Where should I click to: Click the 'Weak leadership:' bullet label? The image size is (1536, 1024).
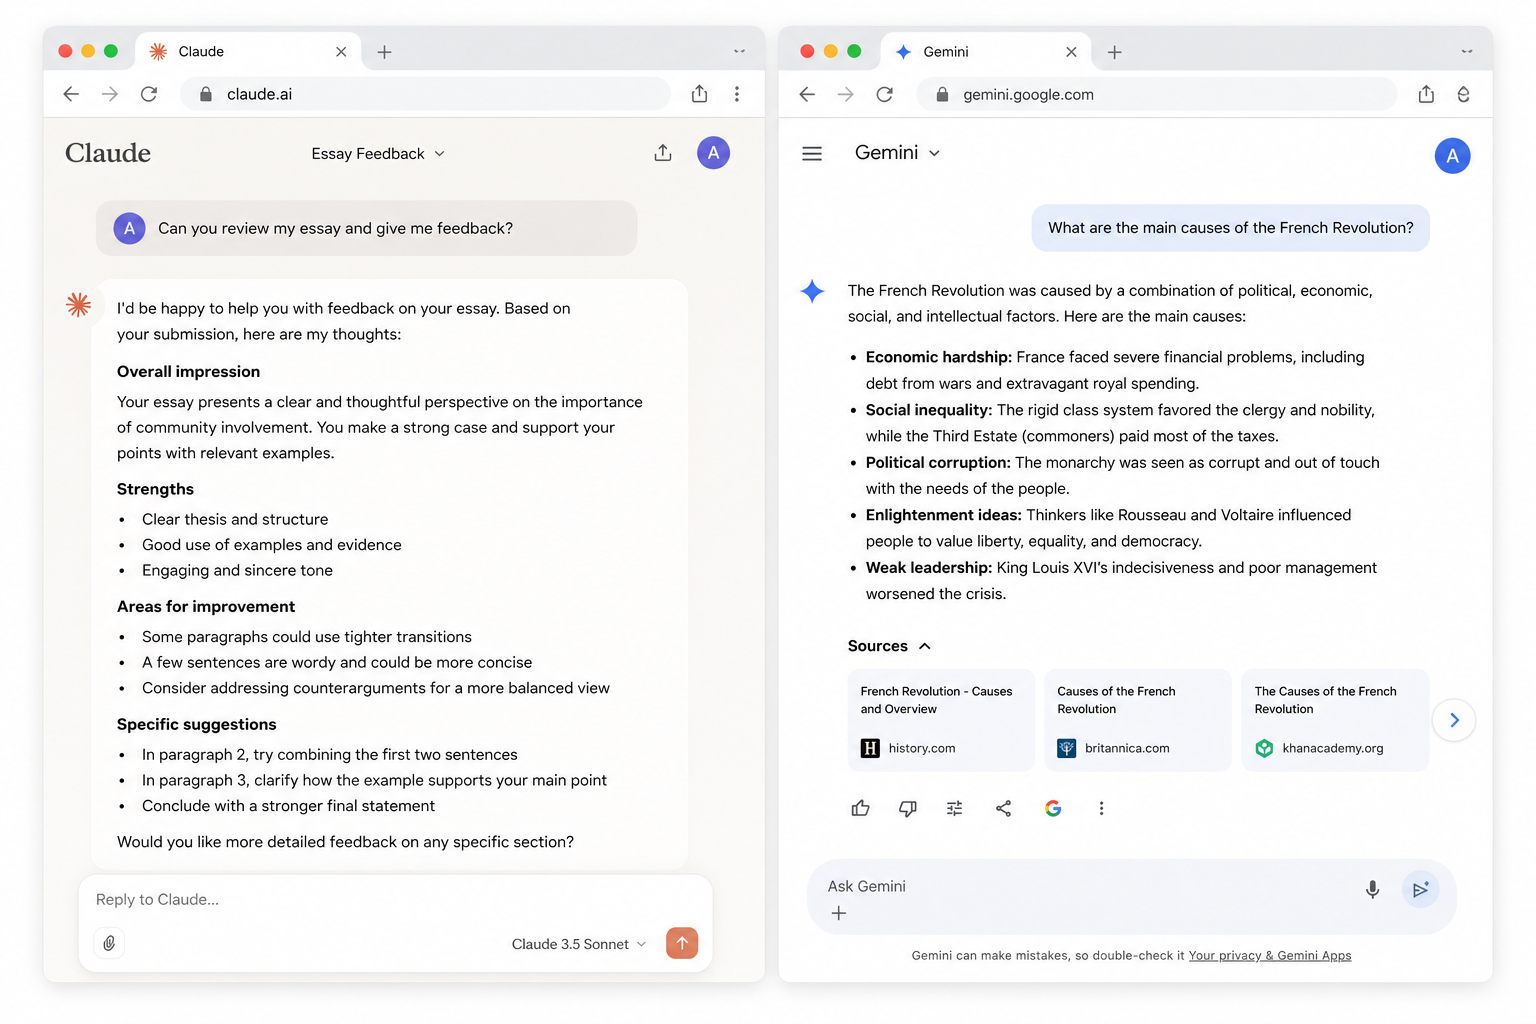(x=929, y=568)
